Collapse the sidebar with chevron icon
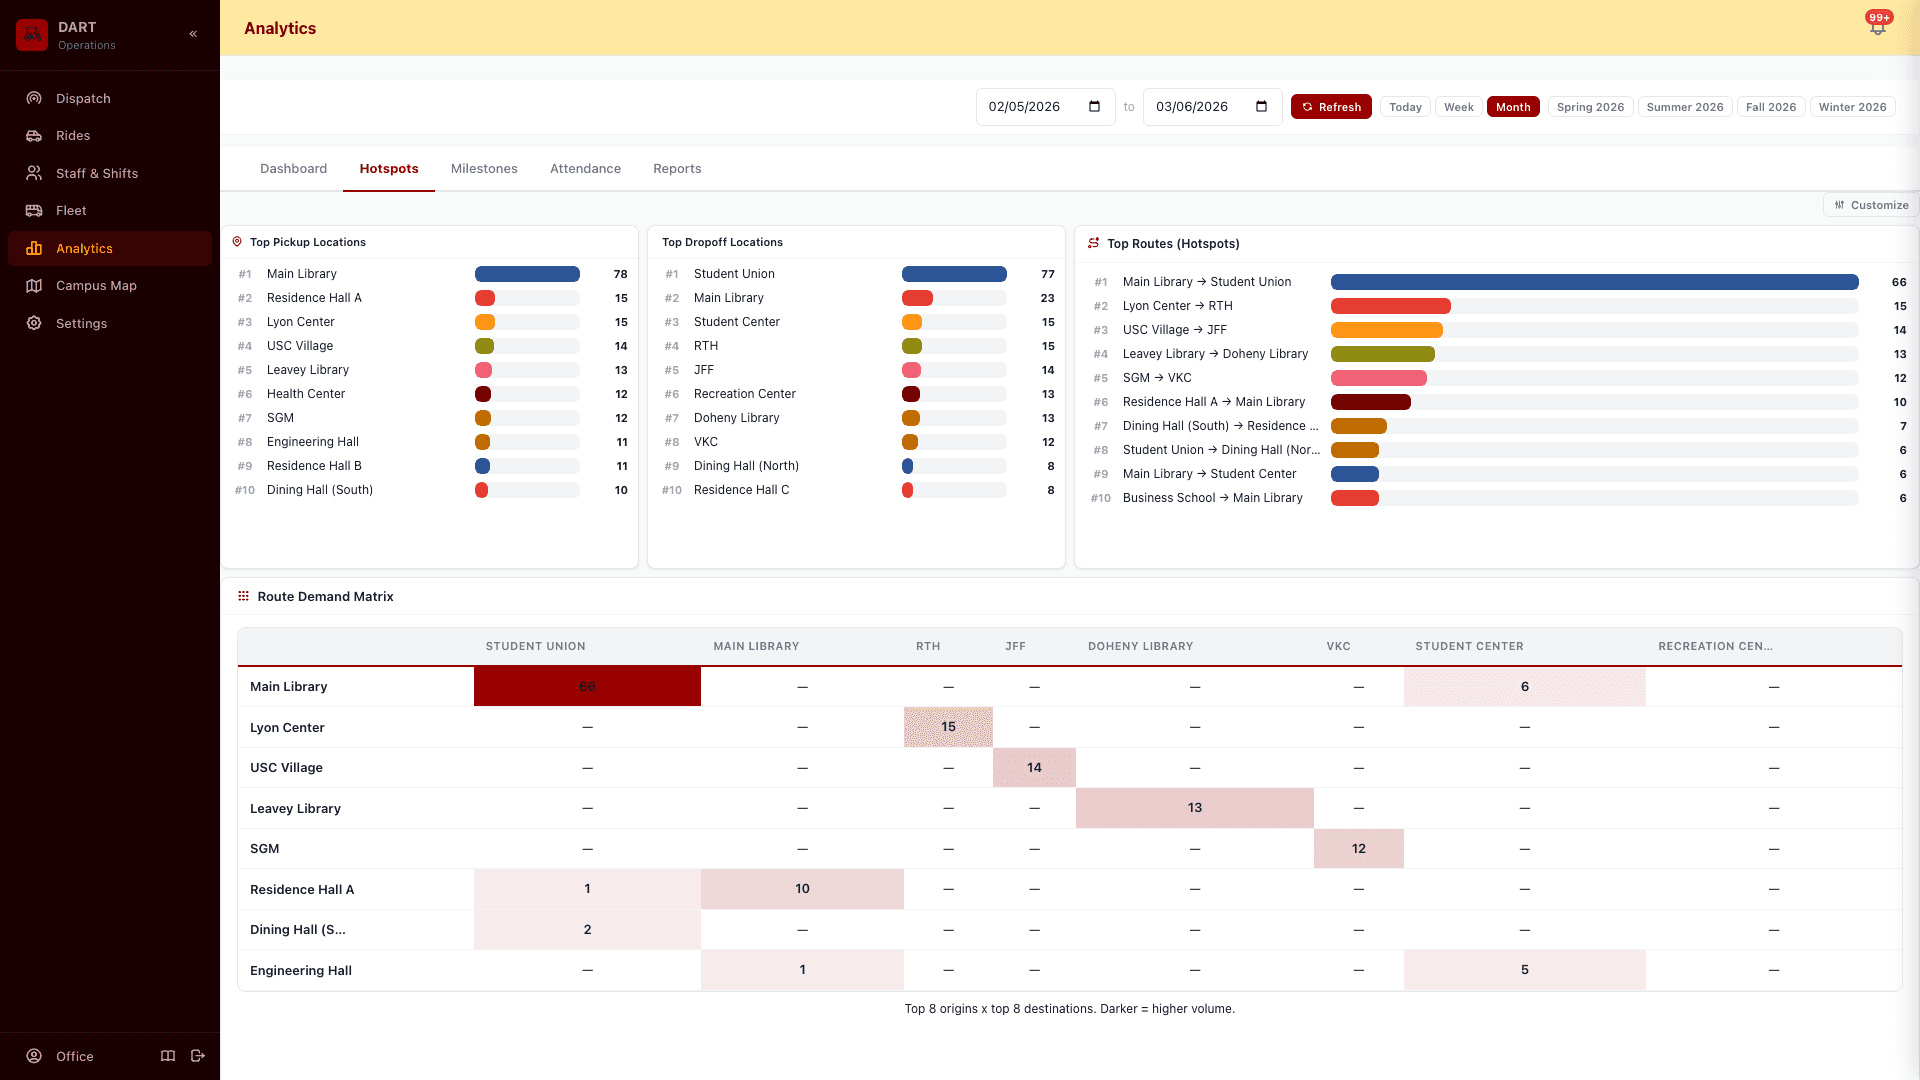 (x=193, y=34)
